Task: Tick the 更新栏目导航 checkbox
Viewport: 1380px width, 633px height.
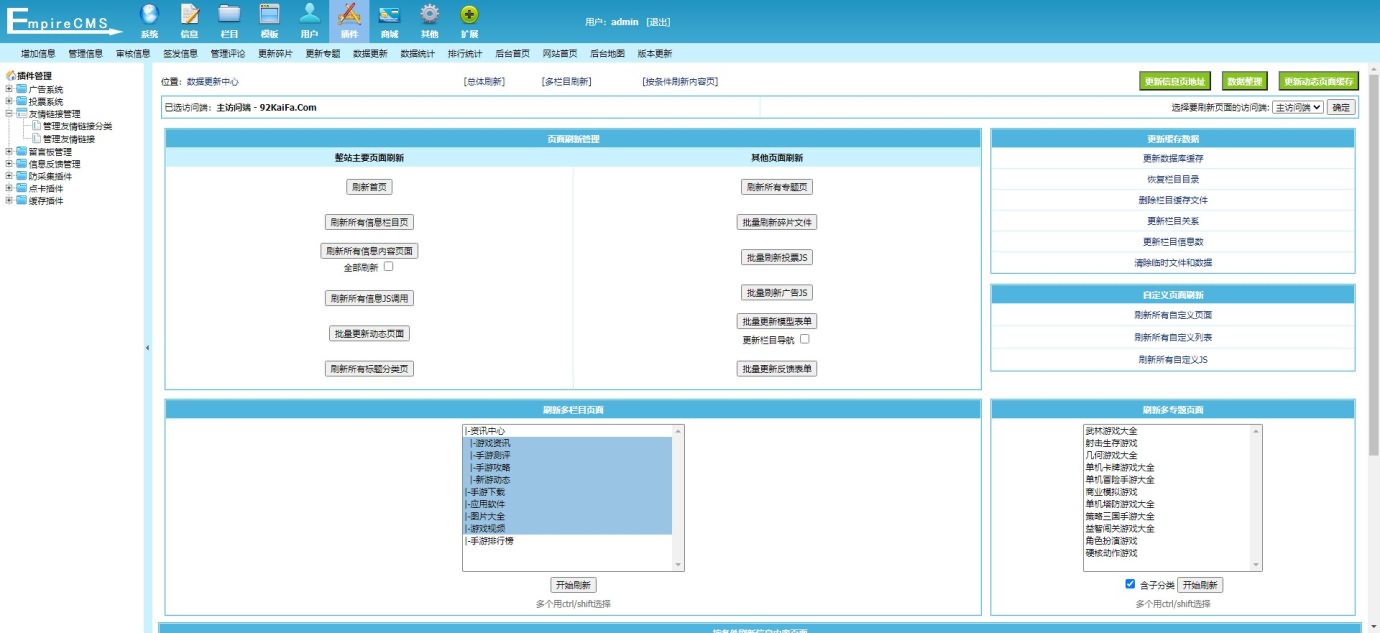Action: coord(804,339)
